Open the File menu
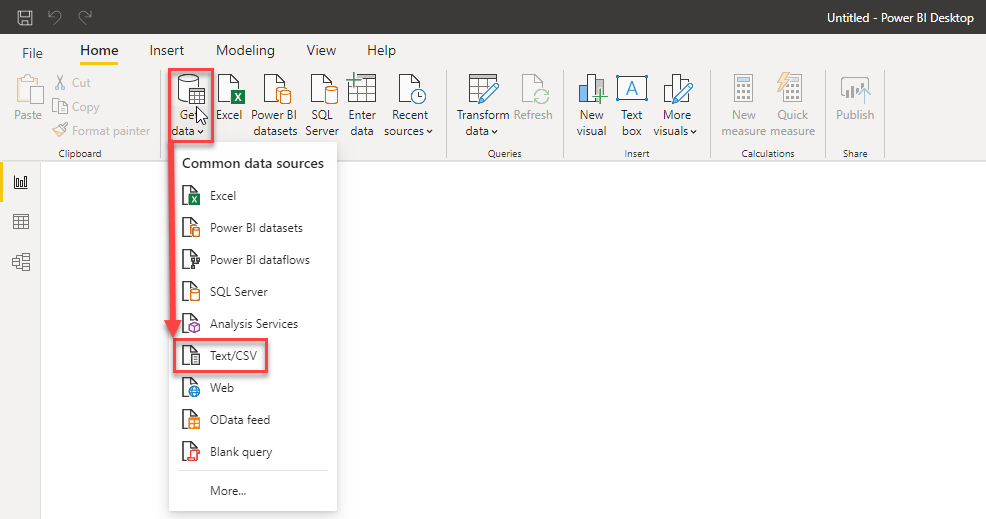 point(32,53)
